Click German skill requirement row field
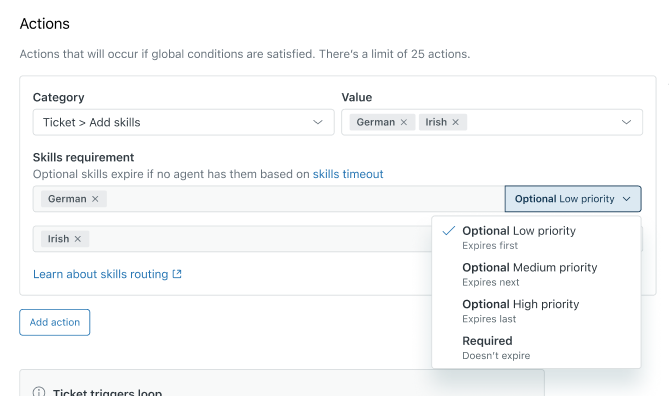Viewport: 669px width, 396px height. click(x=269, y=199)
